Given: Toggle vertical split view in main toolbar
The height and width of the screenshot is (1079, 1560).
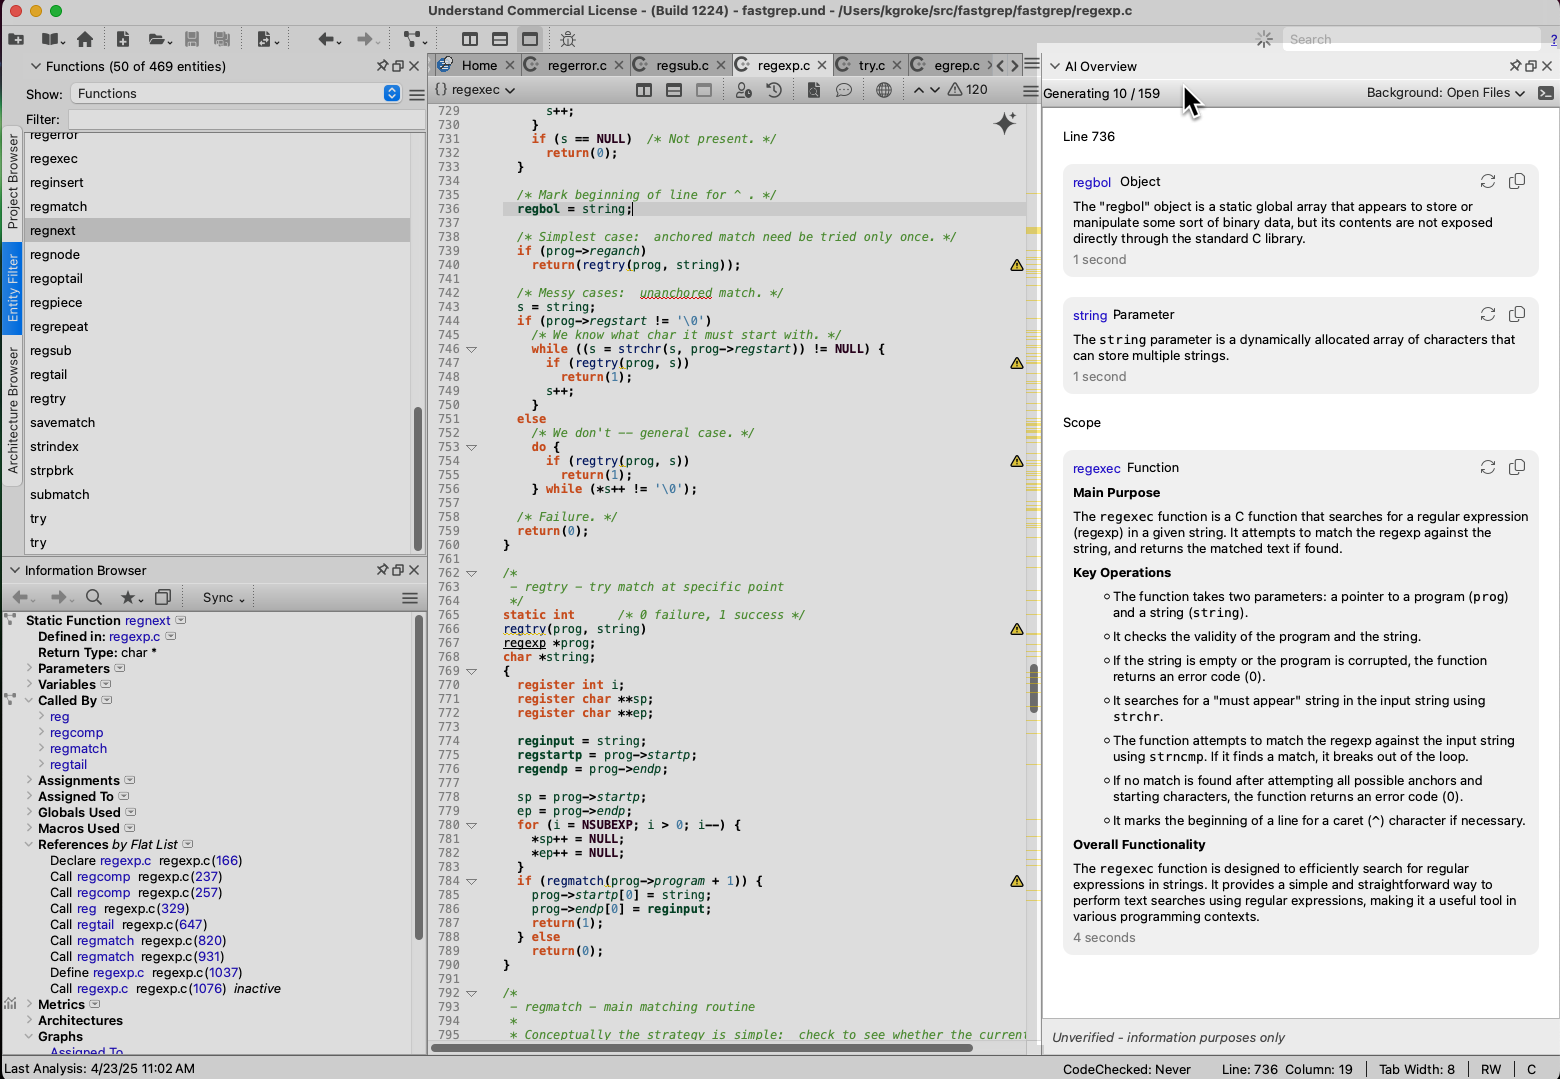Looking at the screenshot, I should (x=470, y=39).
